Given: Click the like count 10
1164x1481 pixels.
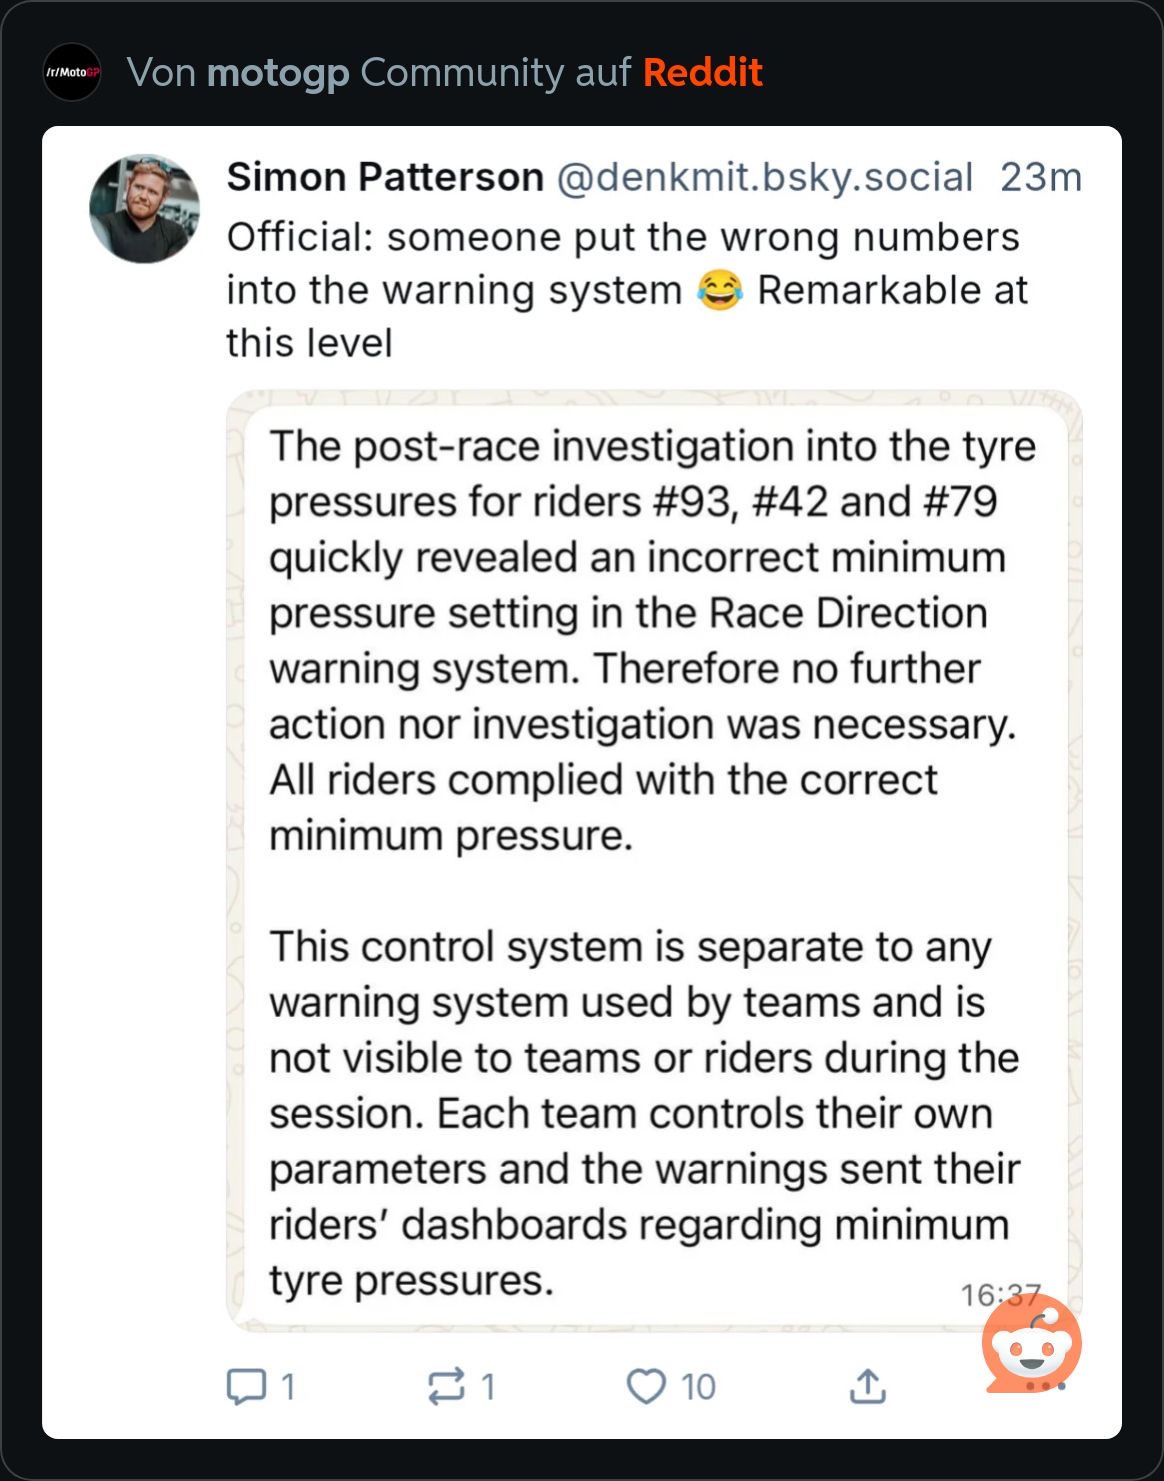Looking at the screenshot, I should [698, 1387].
